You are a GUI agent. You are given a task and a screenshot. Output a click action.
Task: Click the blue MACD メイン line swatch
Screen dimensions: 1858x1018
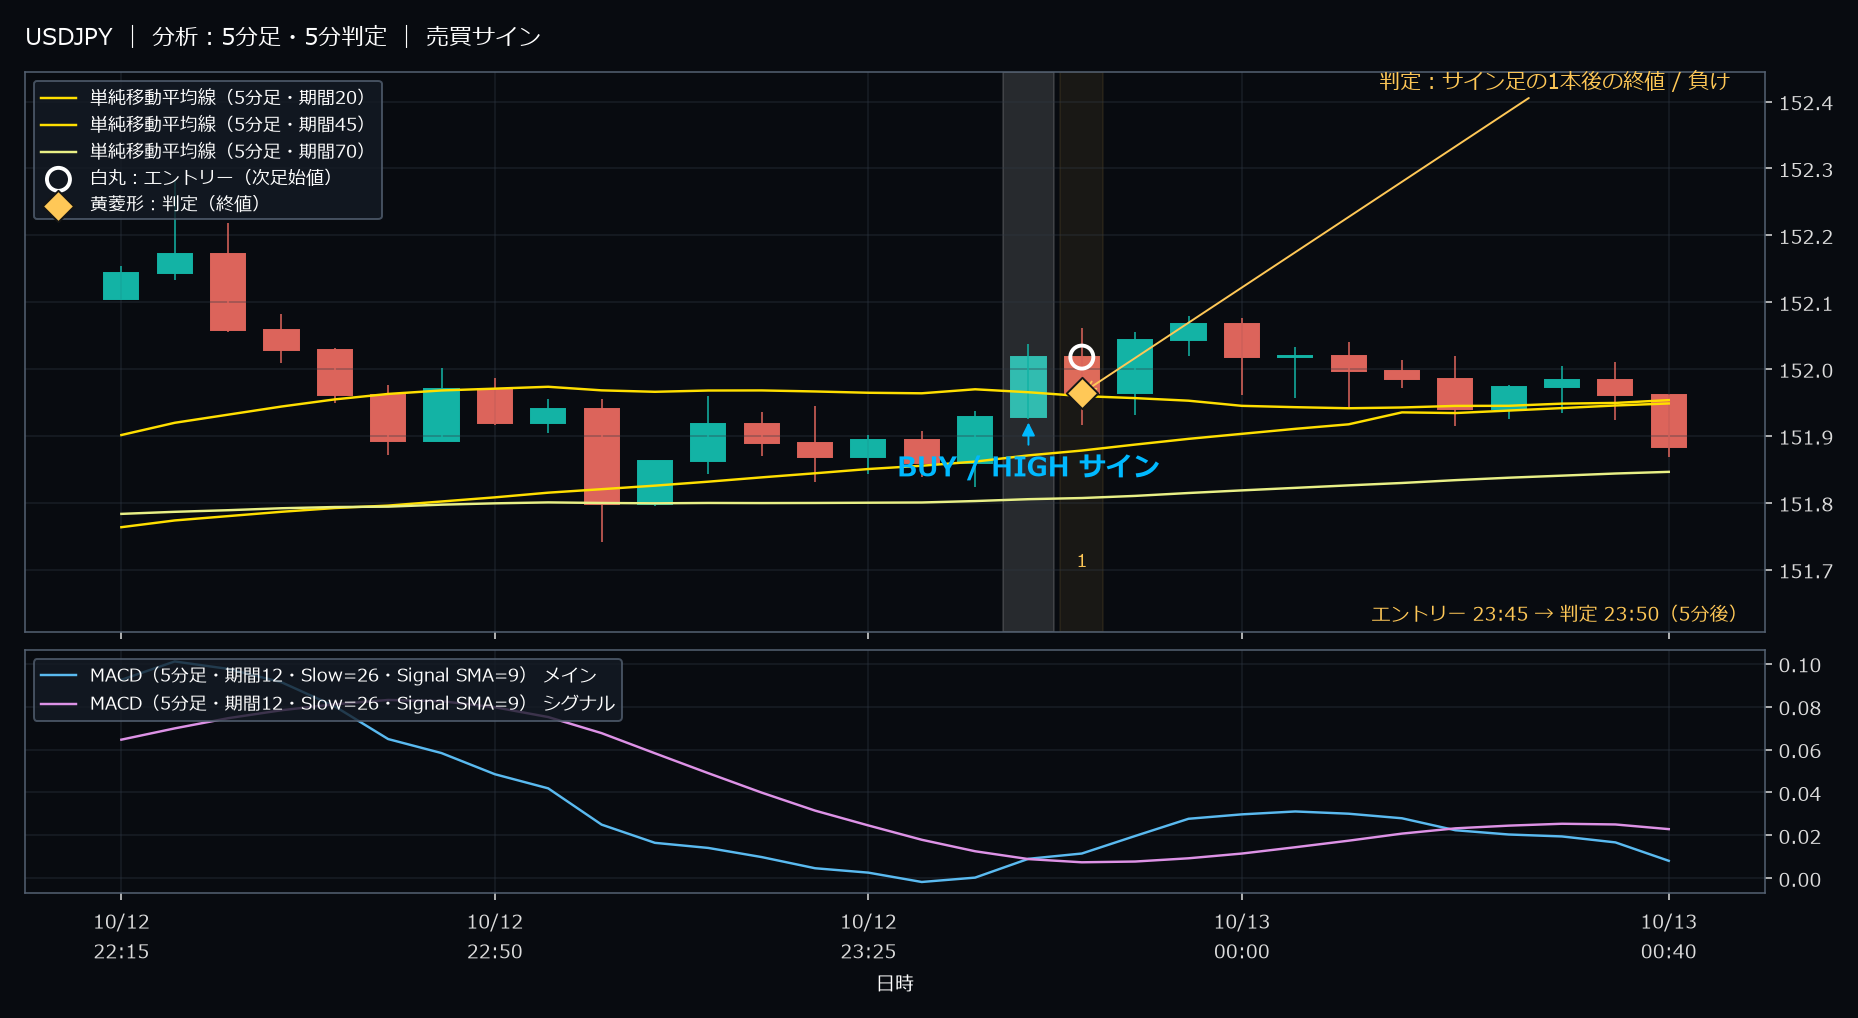tap(59, 676)
